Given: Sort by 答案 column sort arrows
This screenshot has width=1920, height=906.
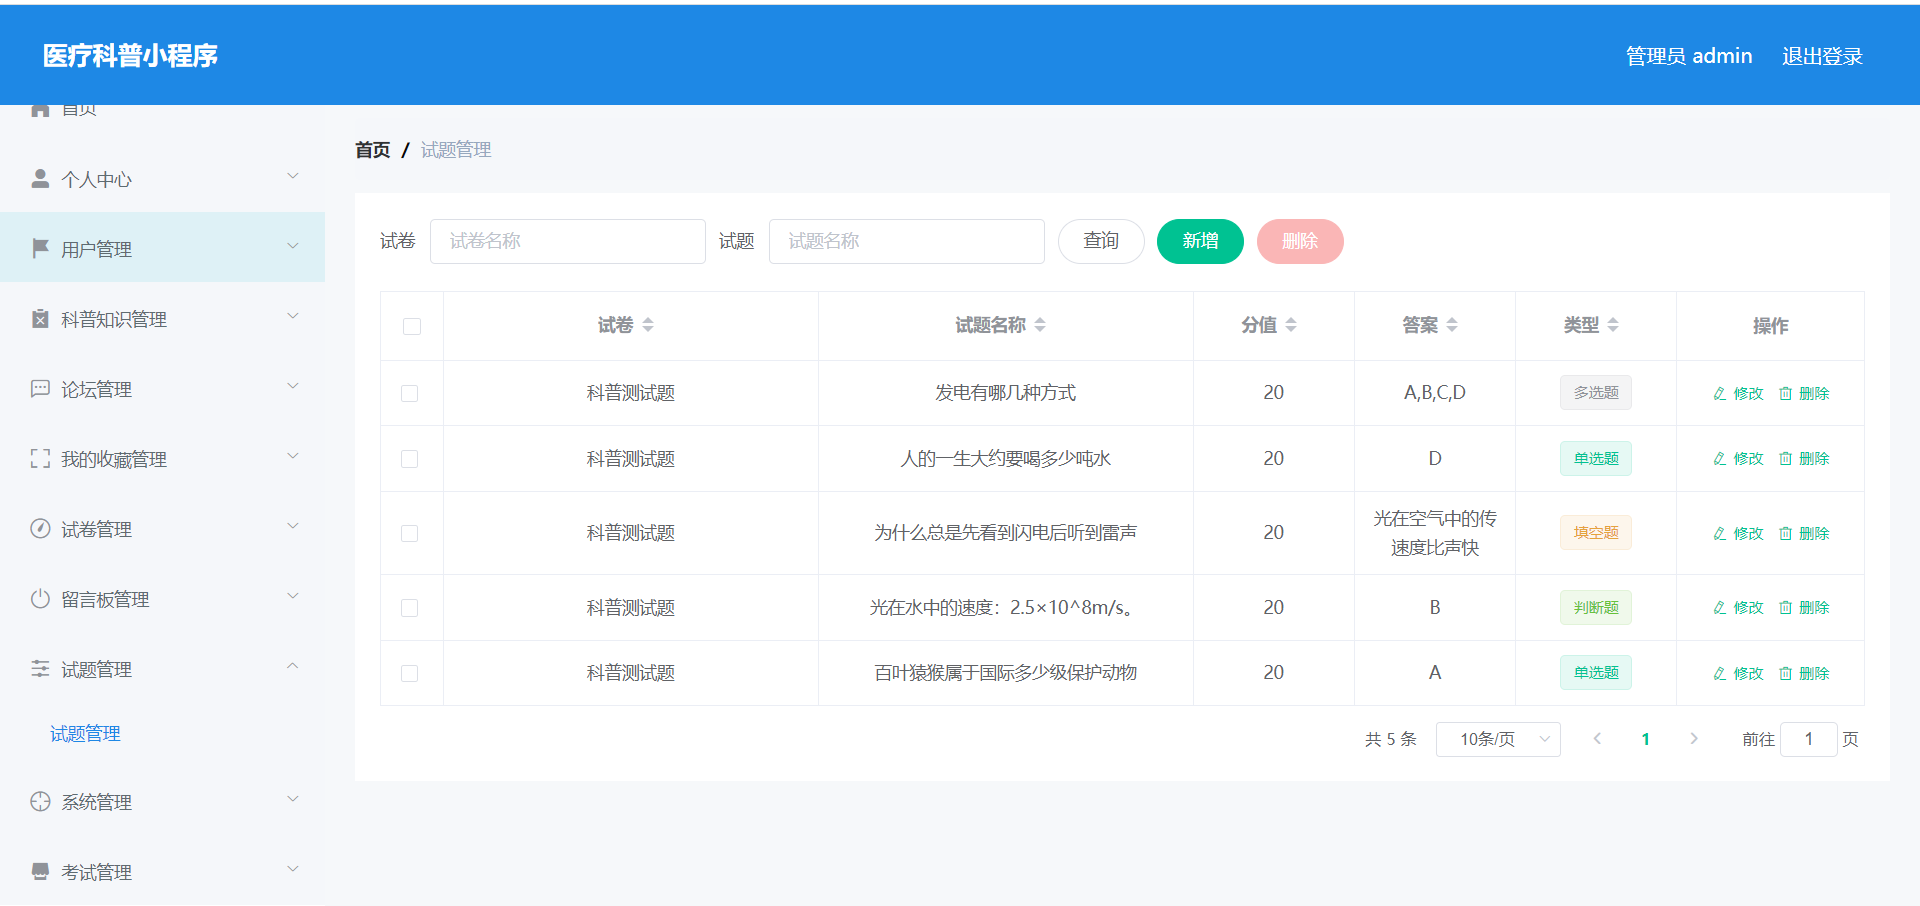Looking at the screenshot, I should point(1452,325).
